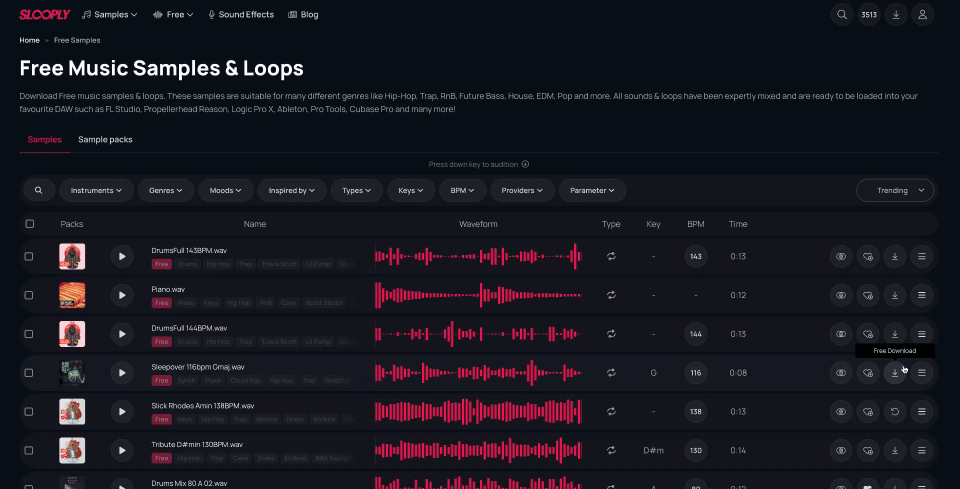Open Sound Effects in the navigation menu
Screen dimensions: 960x489
241,15
